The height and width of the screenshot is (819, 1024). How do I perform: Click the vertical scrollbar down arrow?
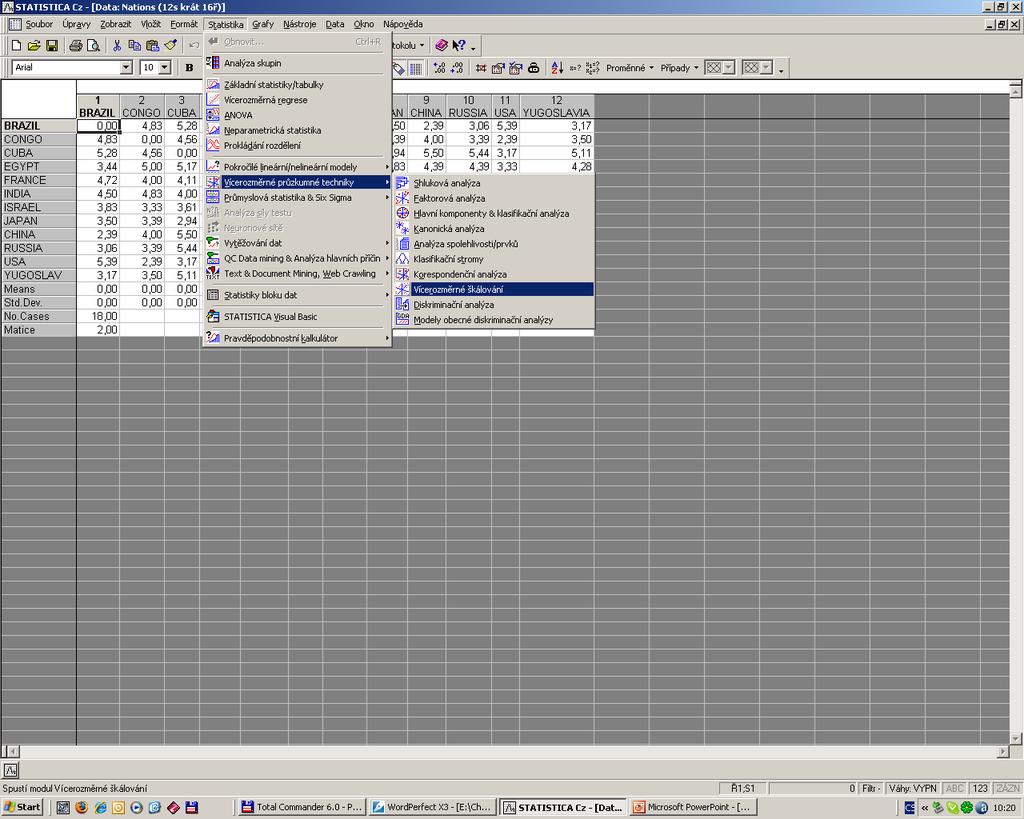point(1016,739)
